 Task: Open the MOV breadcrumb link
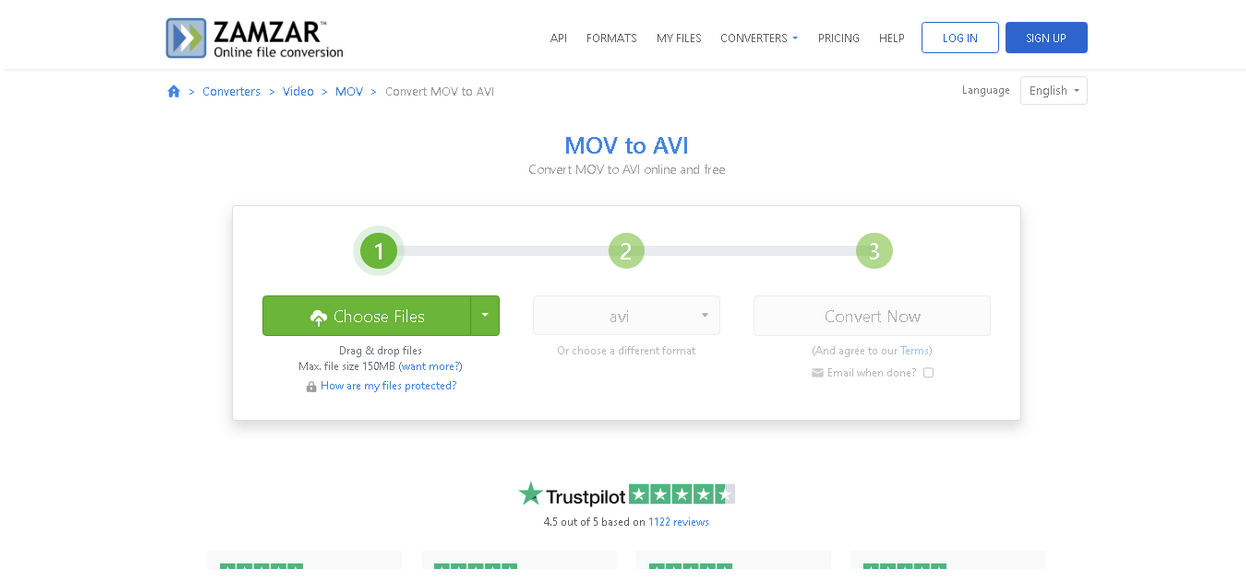349,91
